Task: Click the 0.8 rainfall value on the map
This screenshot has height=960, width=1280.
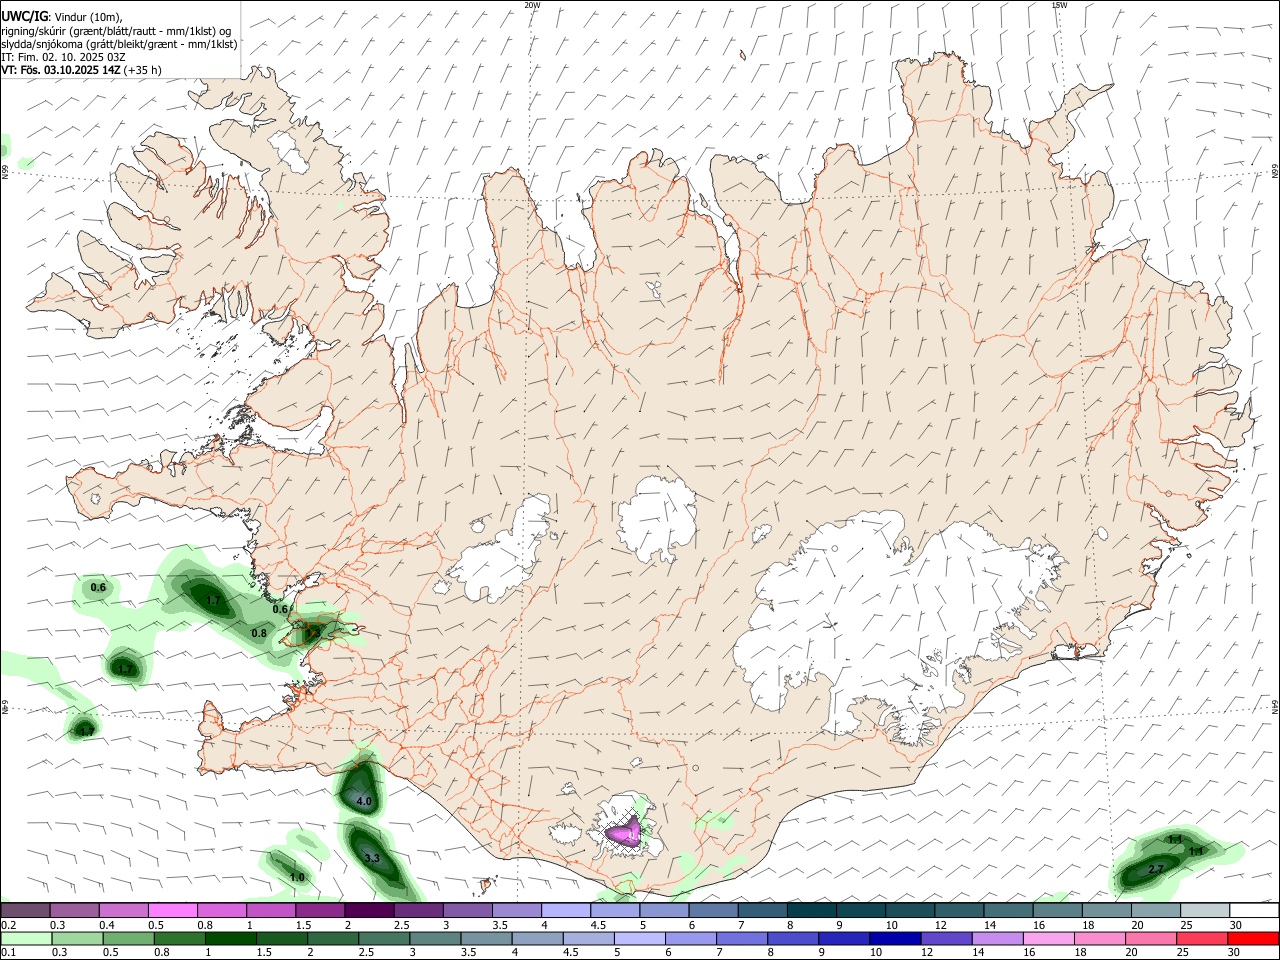Action: click(x=259, y=633)
